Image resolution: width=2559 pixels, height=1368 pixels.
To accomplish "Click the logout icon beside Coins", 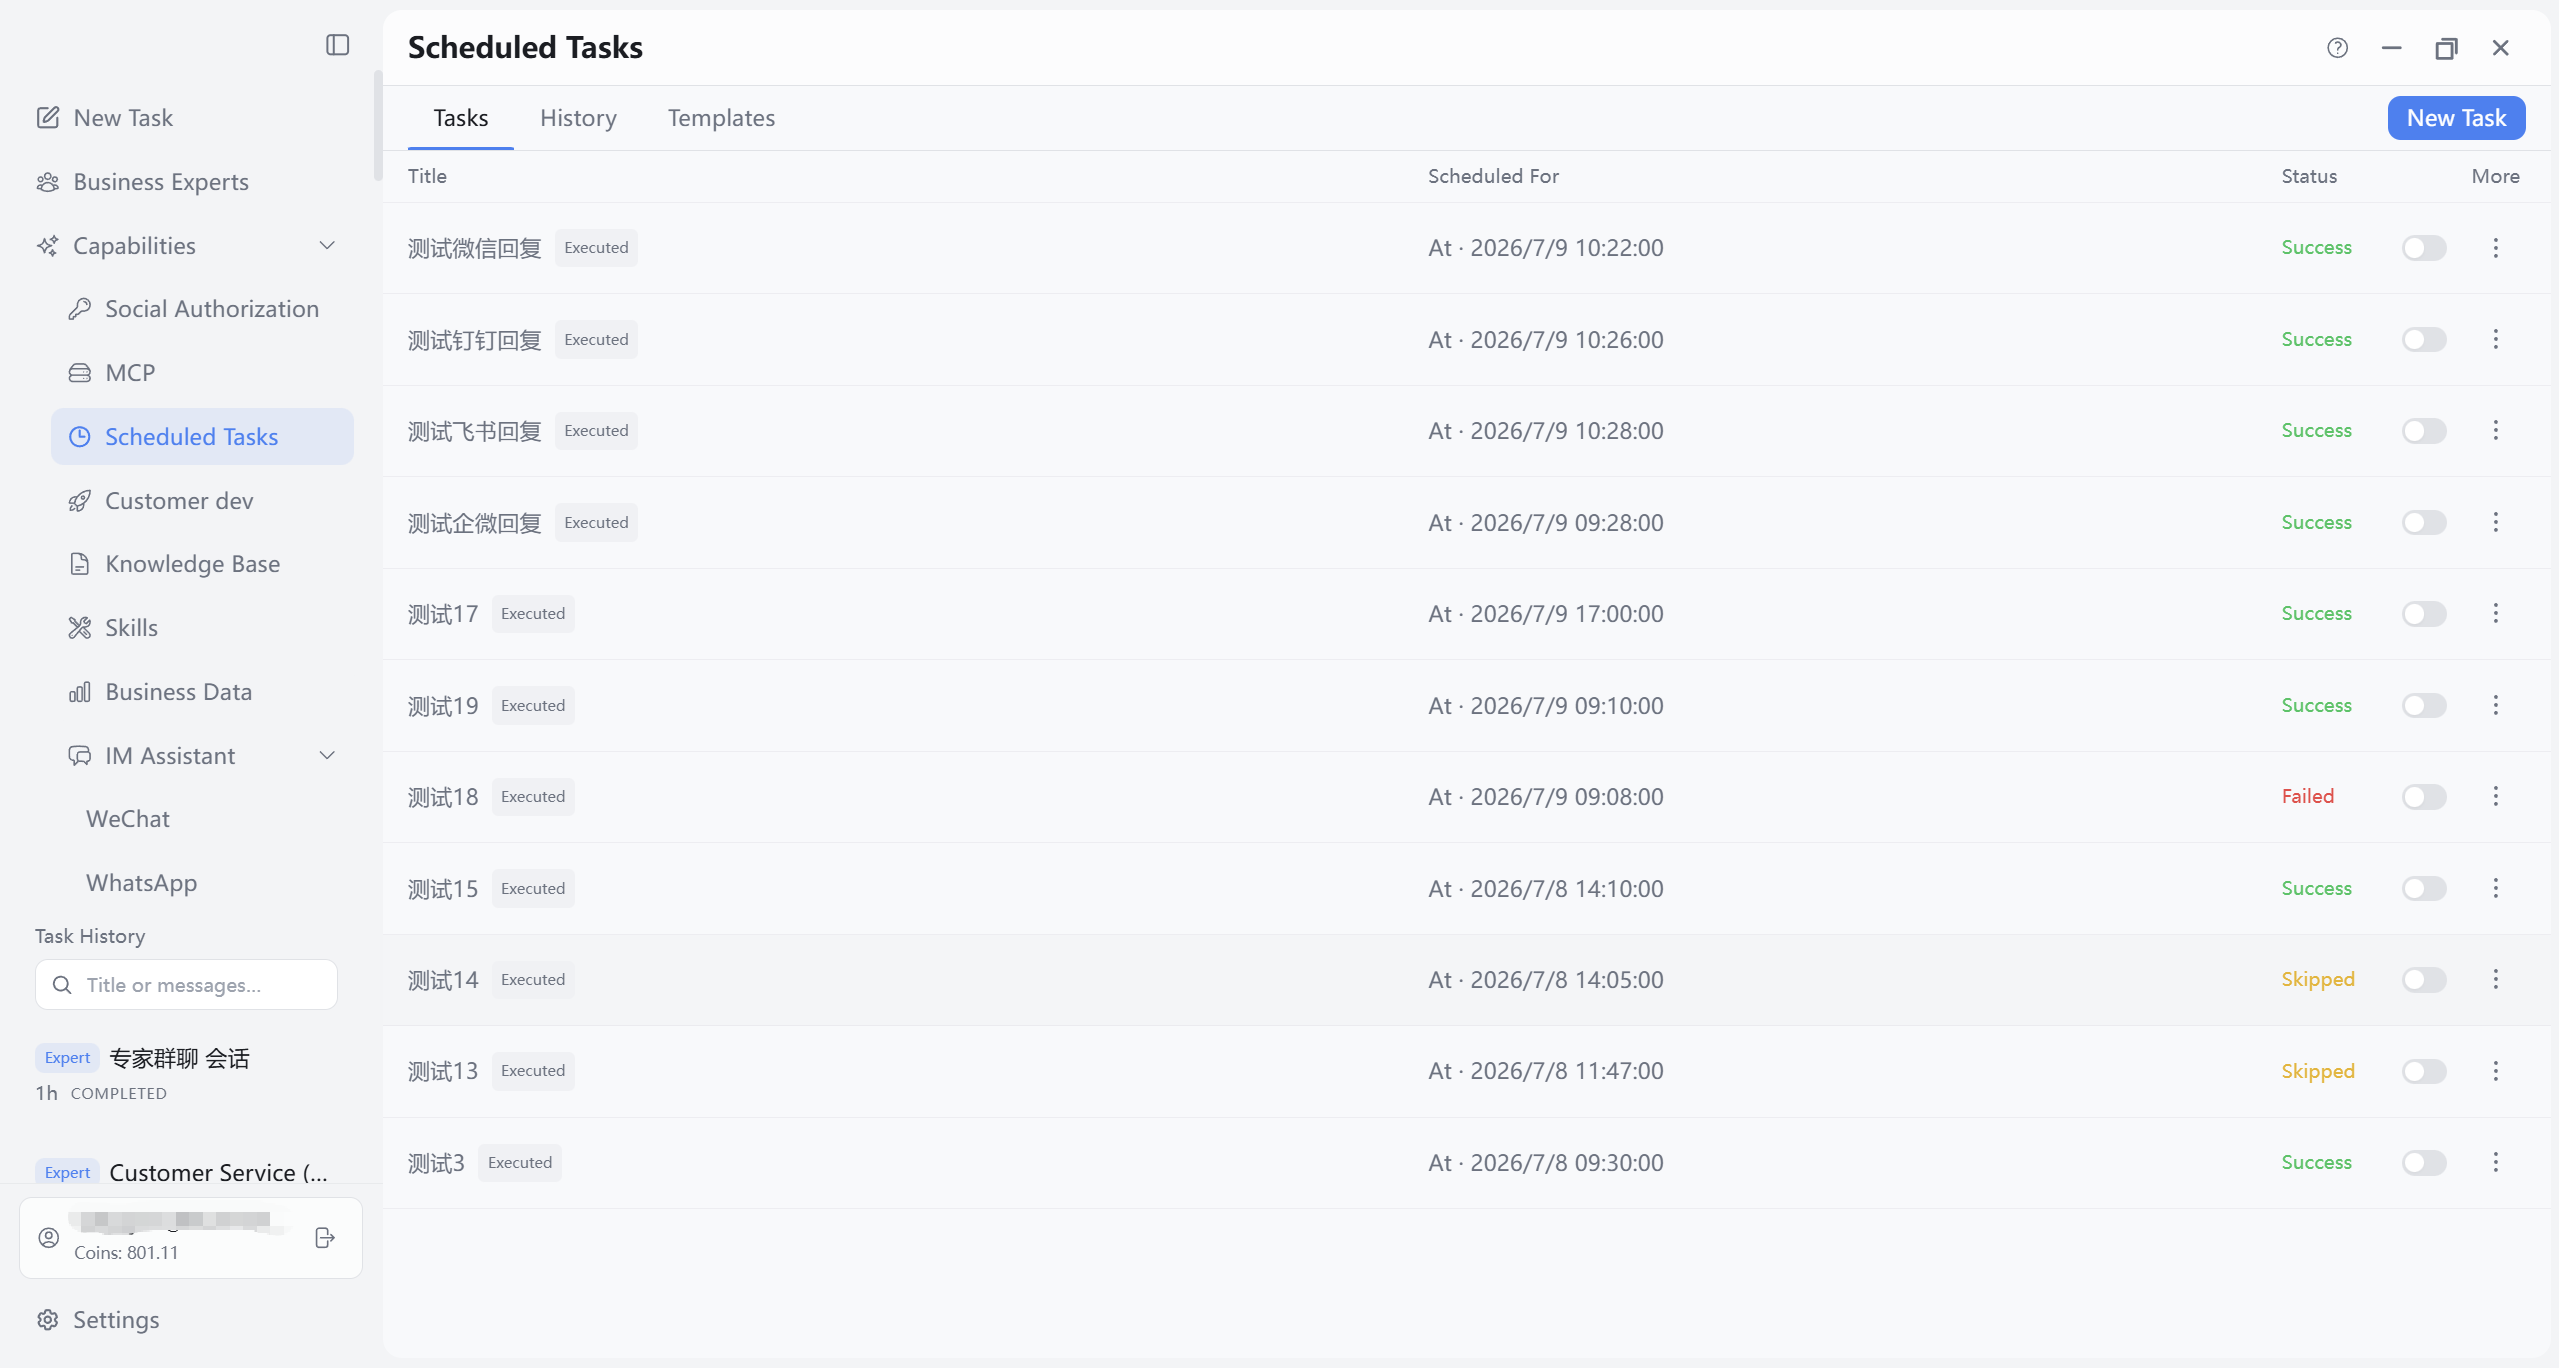I will (325, 1238).
